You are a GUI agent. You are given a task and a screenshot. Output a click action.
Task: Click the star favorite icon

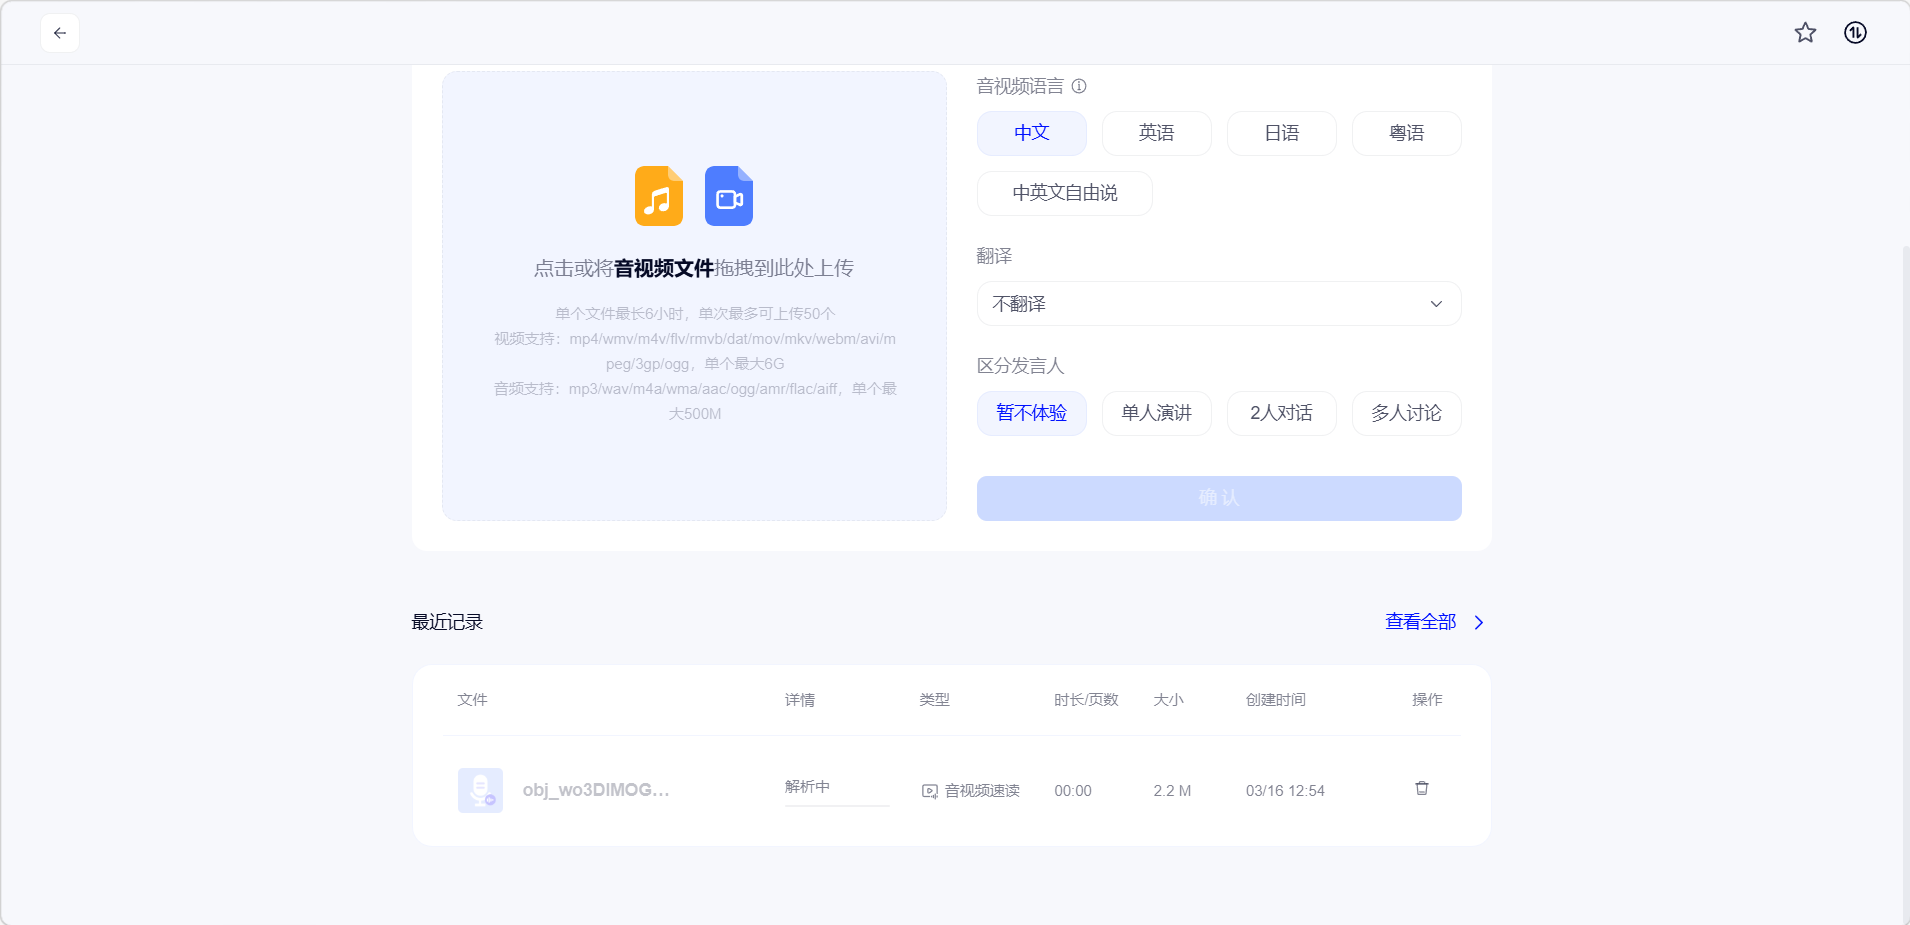(1805, 33)
